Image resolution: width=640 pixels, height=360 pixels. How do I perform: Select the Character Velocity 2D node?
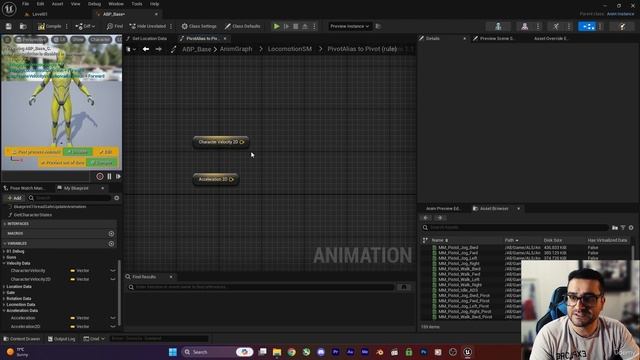tap(221, 142)
